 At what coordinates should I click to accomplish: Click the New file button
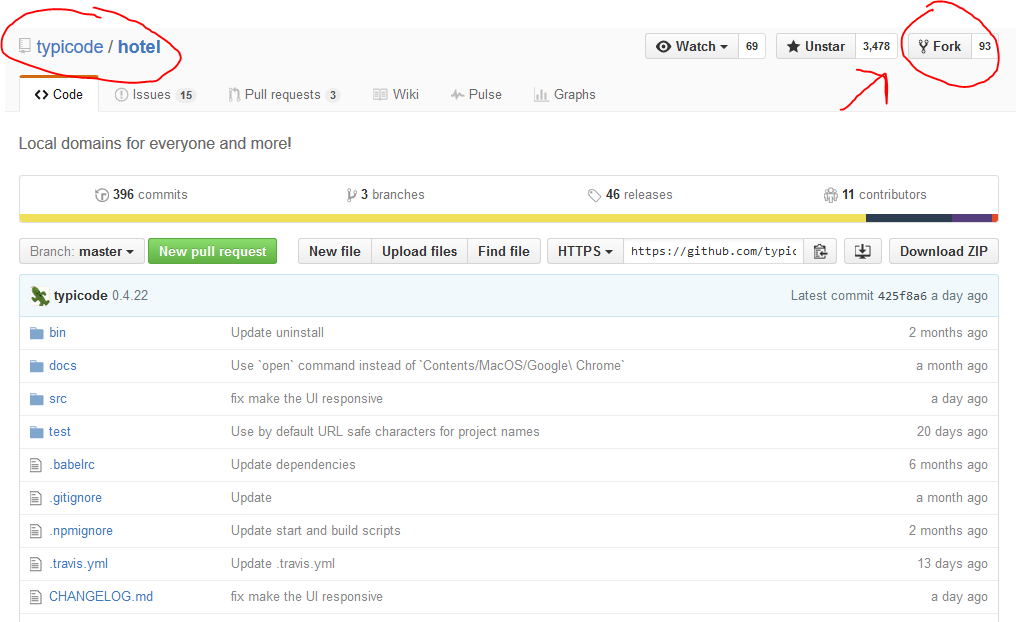pyautogui.click(x=335, y=251)
